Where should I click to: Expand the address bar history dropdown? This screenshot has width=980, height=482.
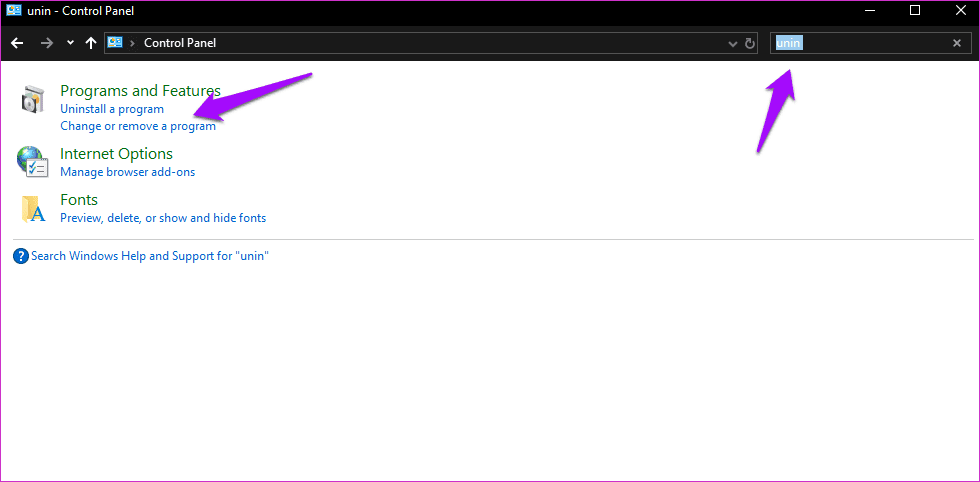pyautogui.click(x=733, y=43)
